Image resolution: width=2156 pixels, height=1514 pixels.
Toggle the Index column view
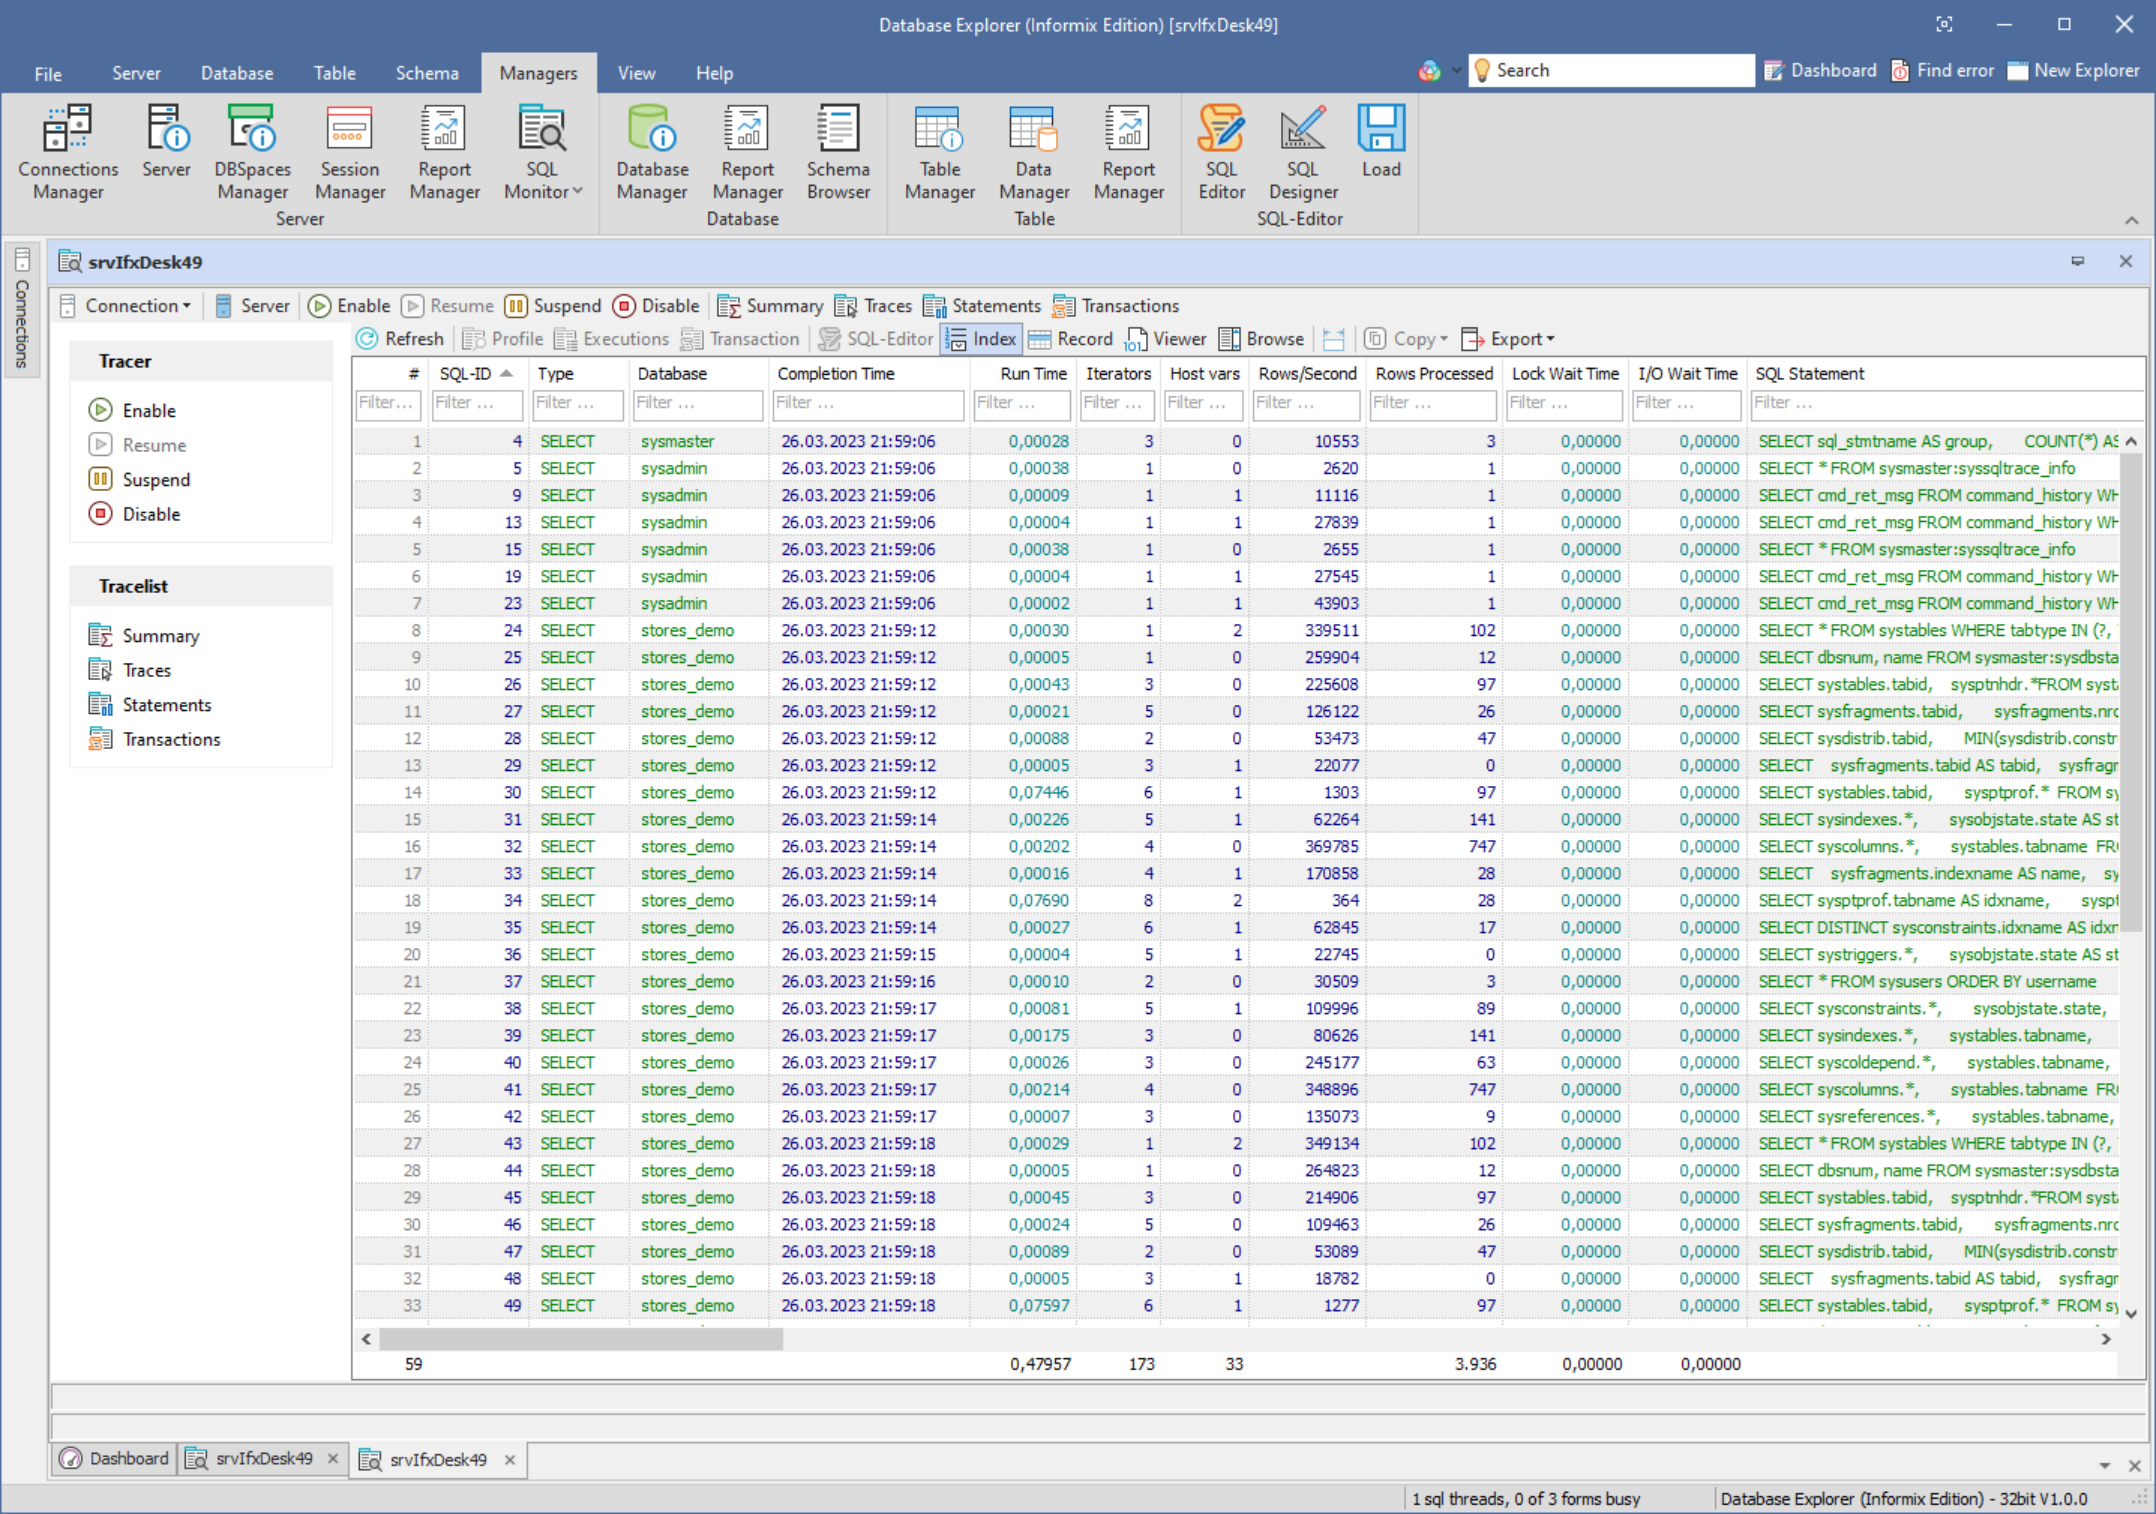click(x=981, y=339)
